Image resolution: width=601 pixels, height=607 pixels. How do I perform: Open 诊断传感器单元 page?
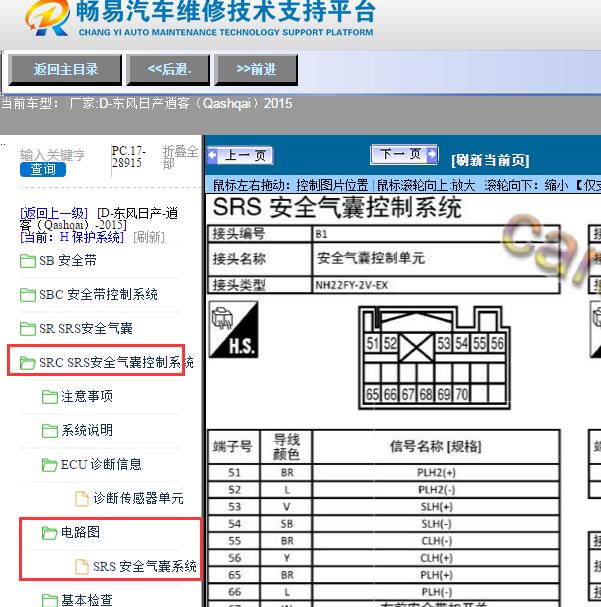tap(138, 499)
